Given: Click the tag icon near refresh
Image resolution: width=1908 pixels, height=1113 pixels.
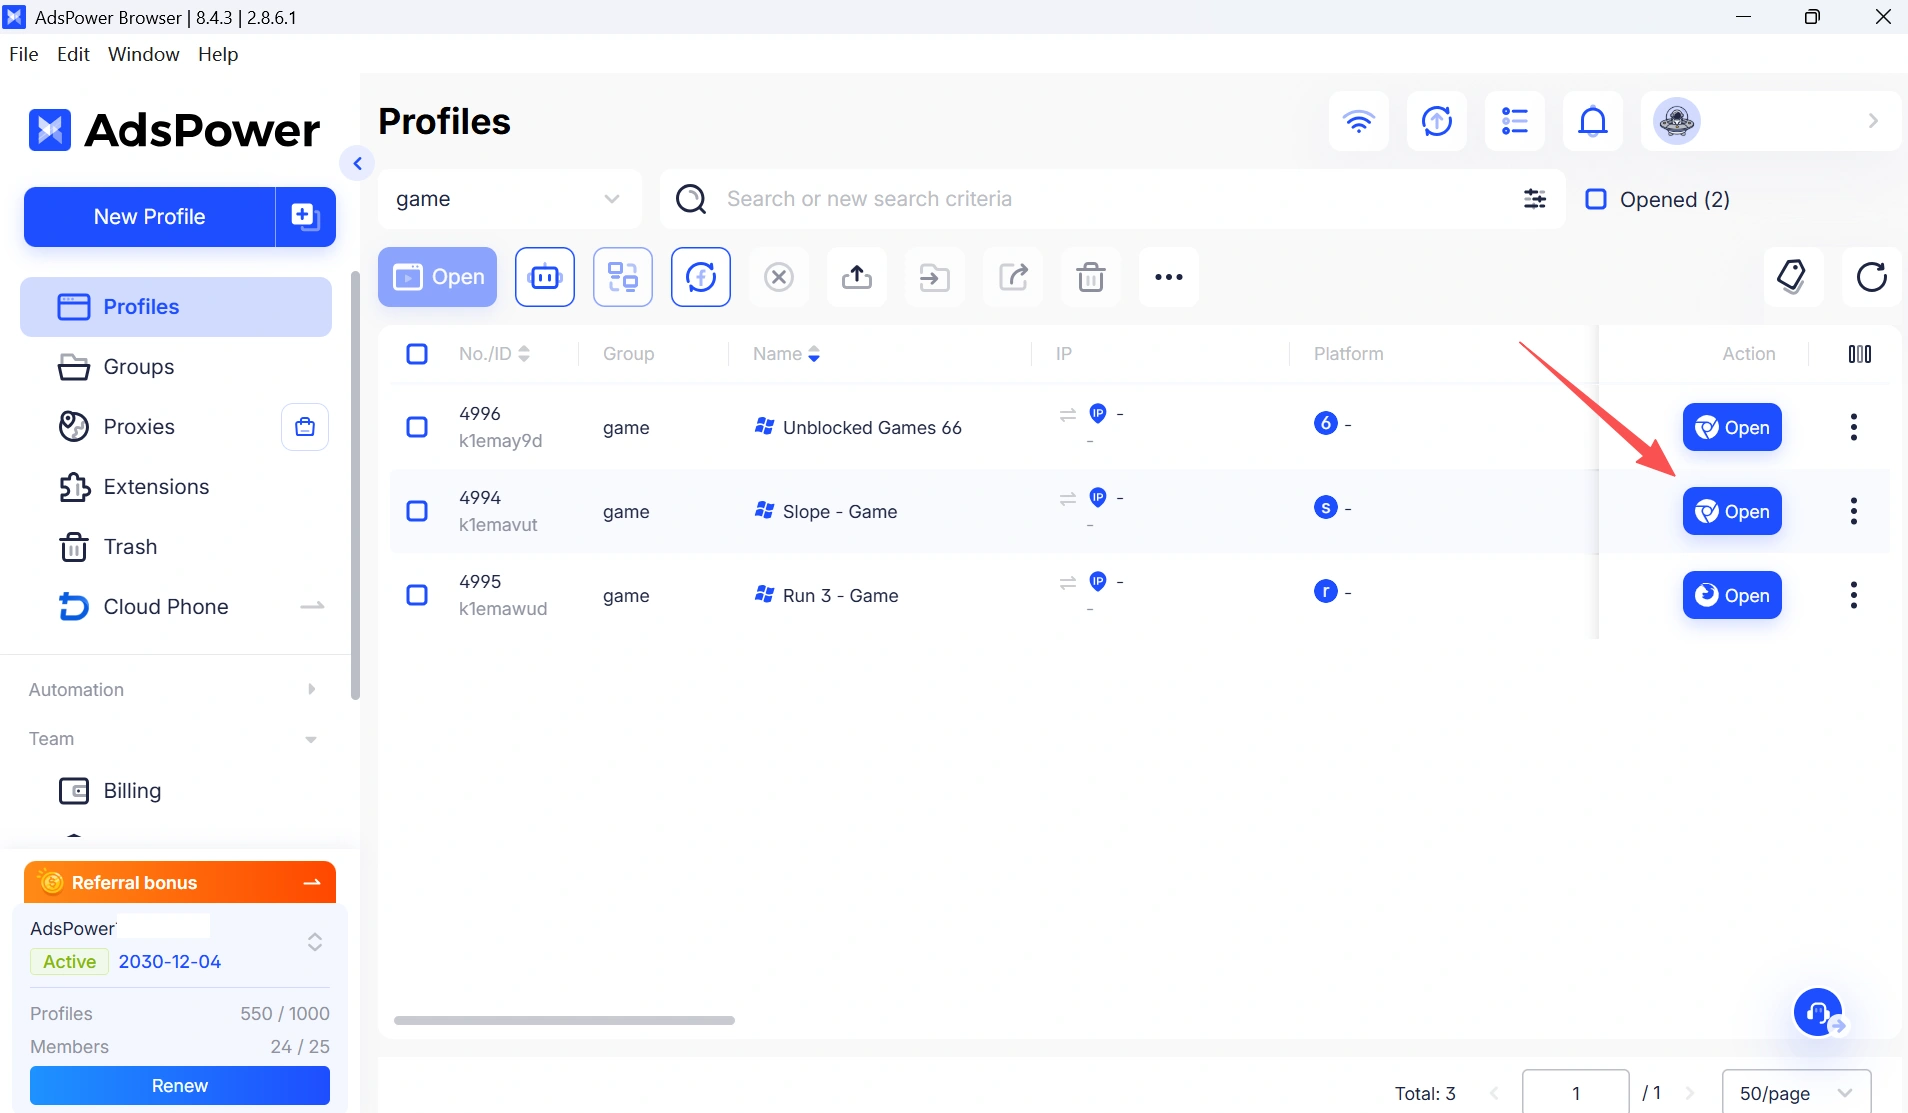Looking at the screenshot, I should pyautogui.click(x=1792, y=277).
